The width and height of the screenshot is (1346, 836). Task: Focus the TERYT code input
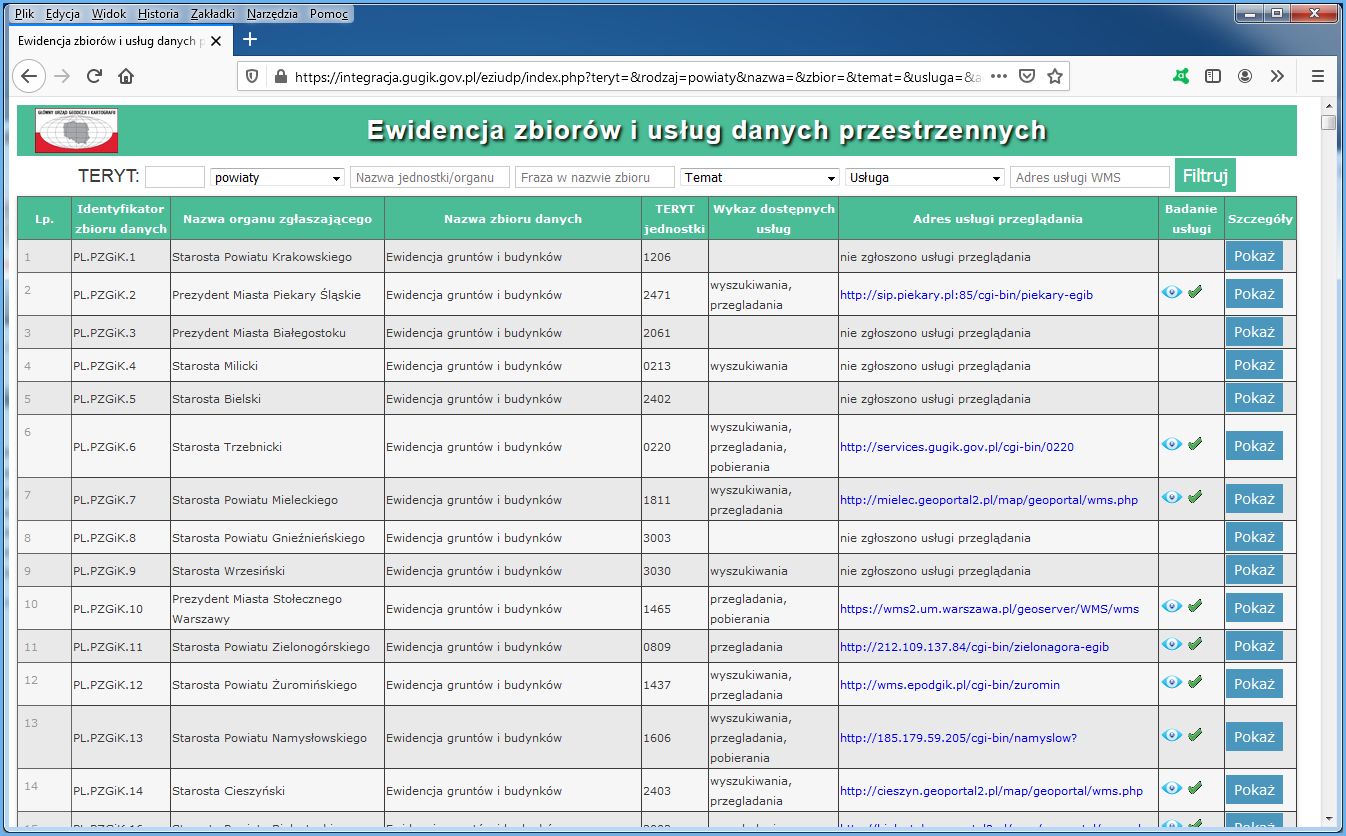[175, 177]
